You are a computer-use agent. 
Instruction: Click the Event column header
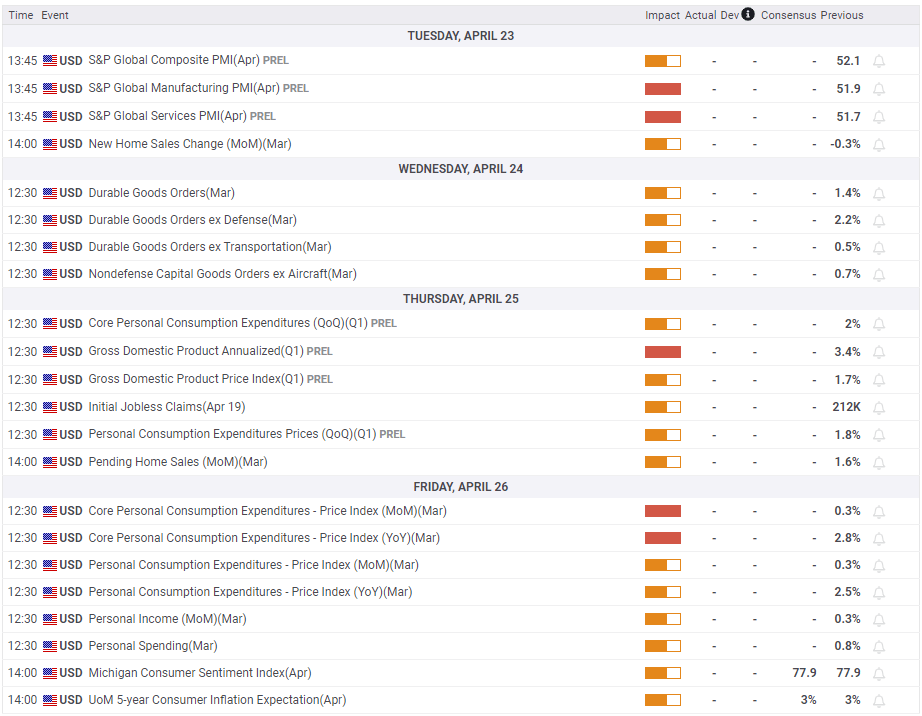coord(55,15)
